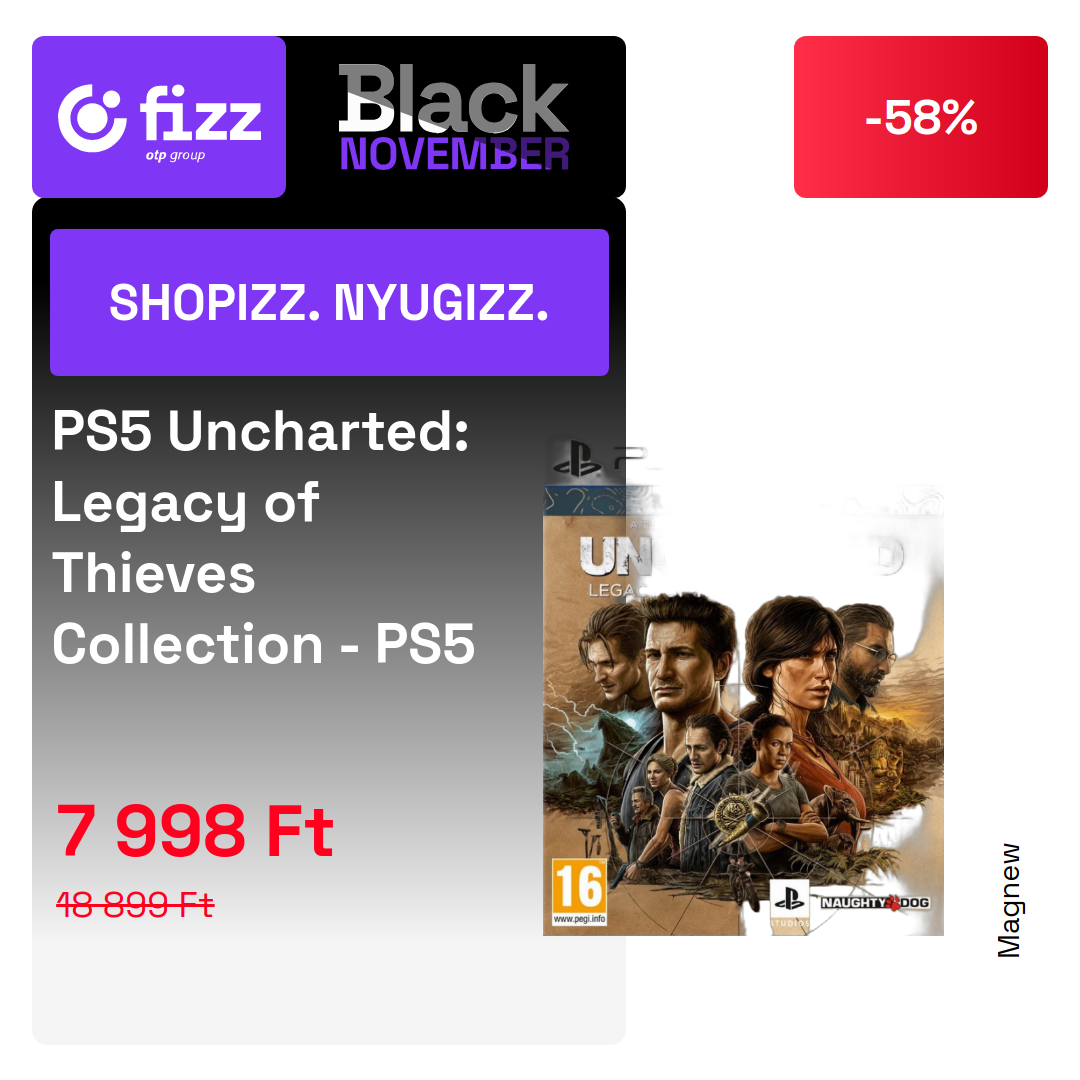Image resolution: width=1080 pixels, height=1080 pixels.
Task: Click the red -58% discount badge
Action: tap(920, 117)
